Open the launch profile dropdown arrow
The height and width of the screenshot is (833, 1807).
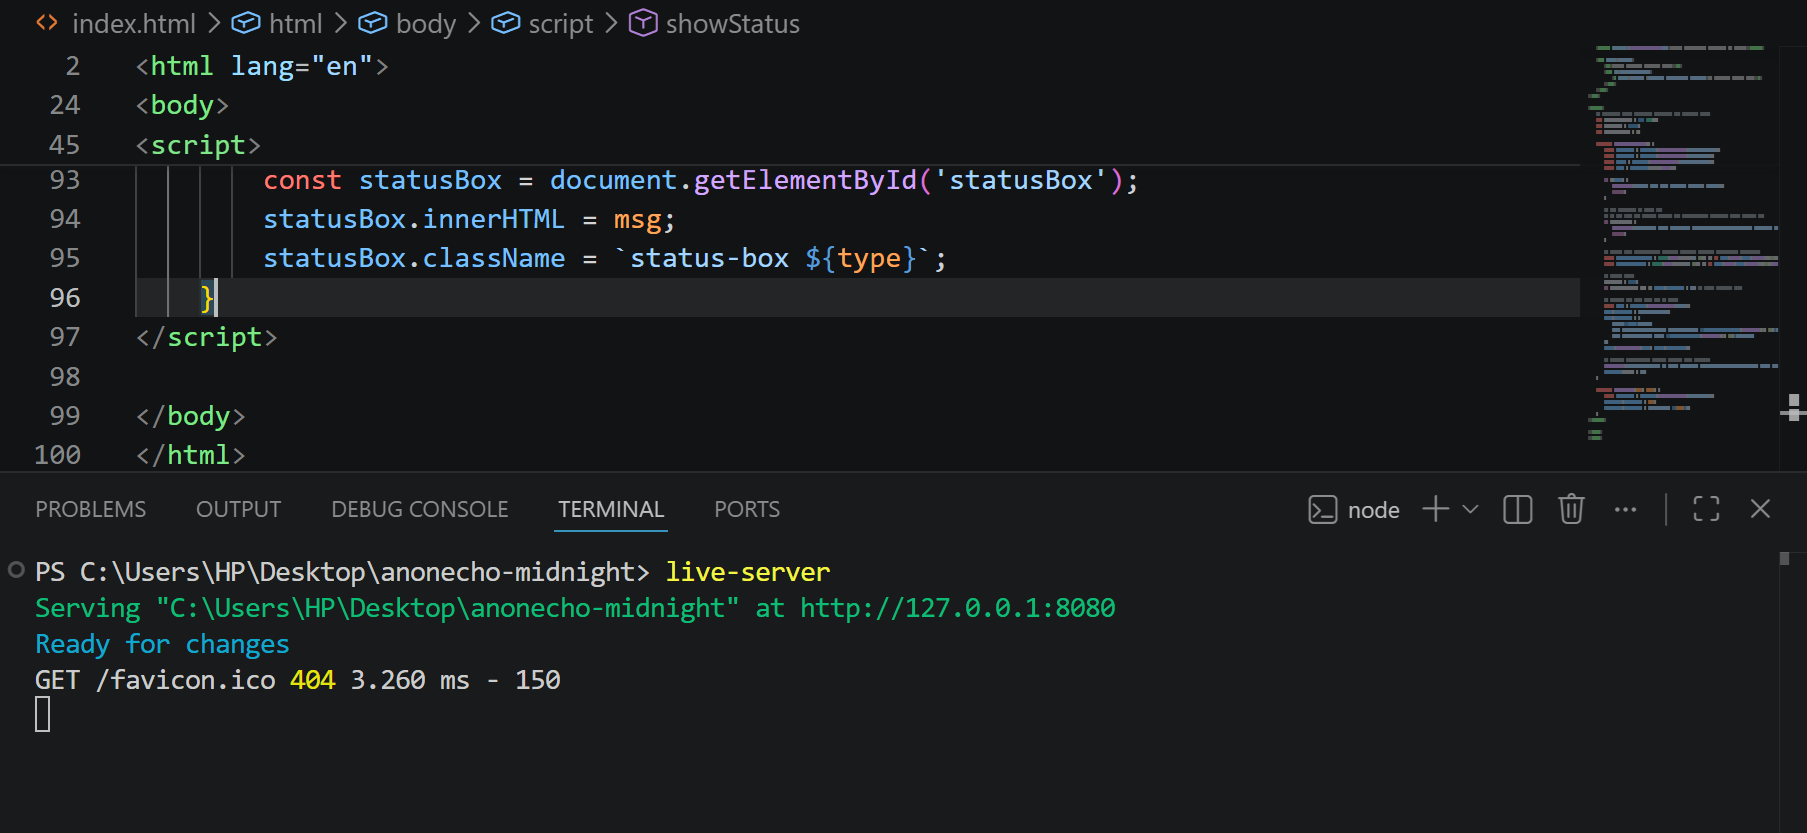(x=1470, y=509)
